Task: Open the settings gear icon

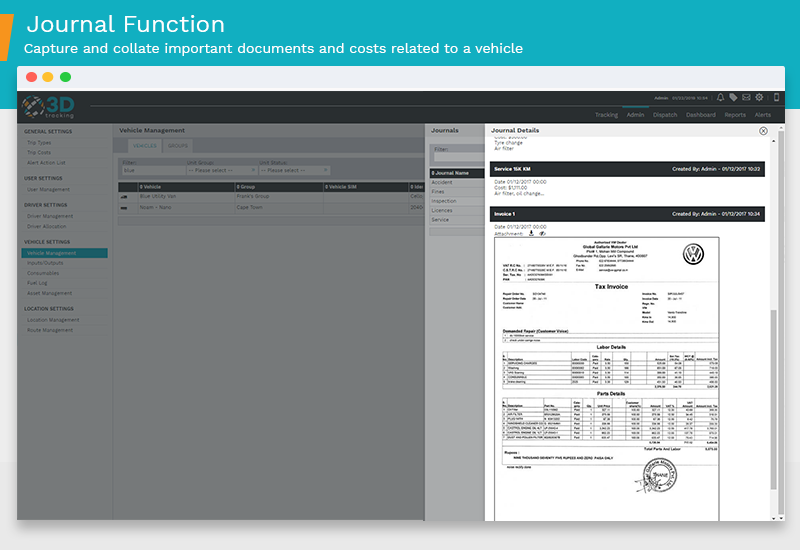Action: [759, 98]
